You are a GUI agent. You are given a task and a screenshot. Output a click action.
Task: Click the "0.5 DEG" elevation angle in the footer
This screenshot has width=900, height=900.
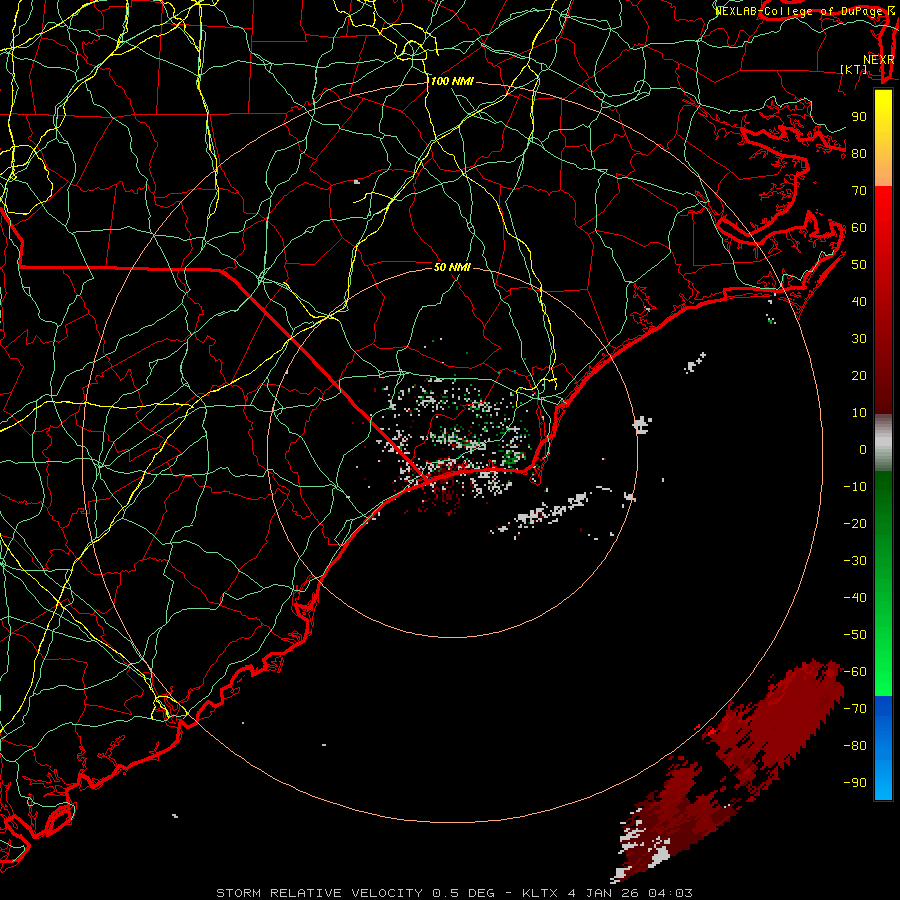tap(463, 893)
